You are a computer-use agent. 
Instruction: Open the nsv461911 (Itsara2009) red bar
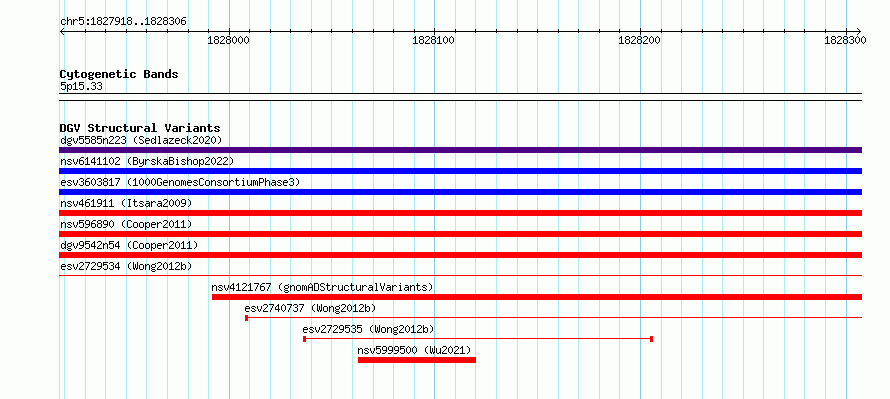460,213
